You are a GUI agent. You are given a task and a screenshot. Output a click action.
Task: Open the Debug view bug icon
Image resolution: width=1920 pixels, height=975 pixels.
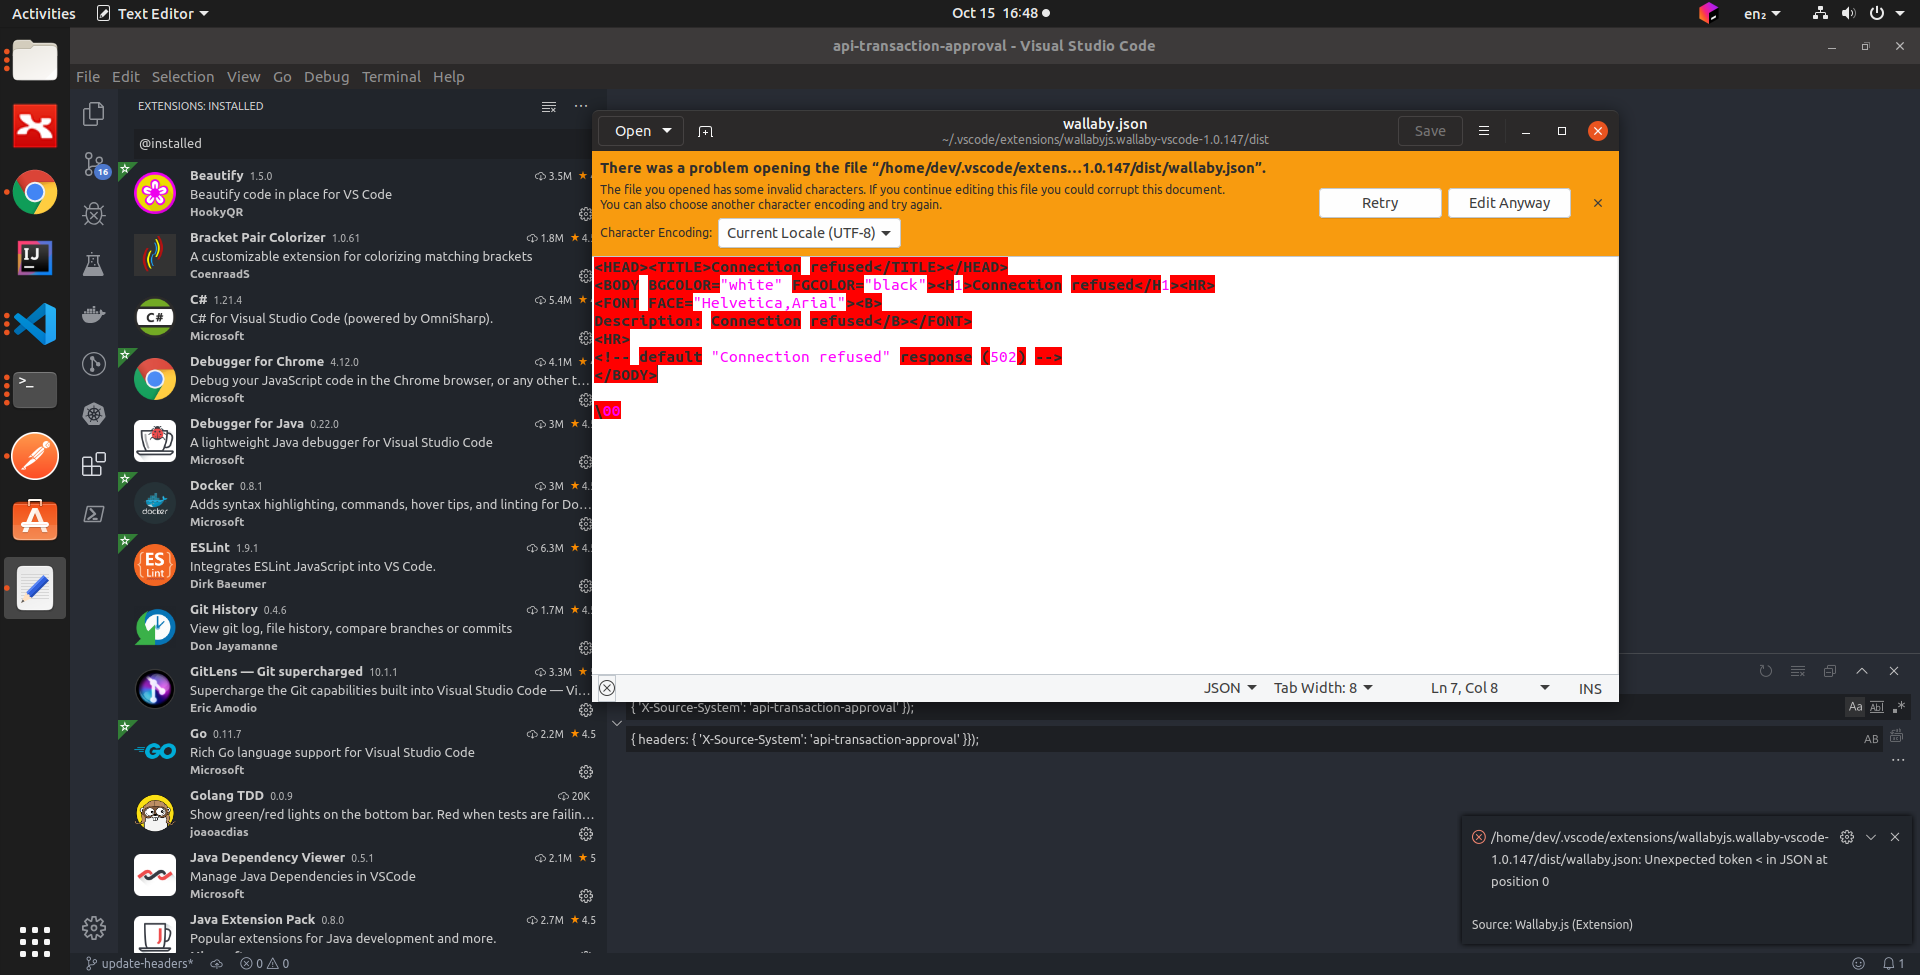(94, 214)
